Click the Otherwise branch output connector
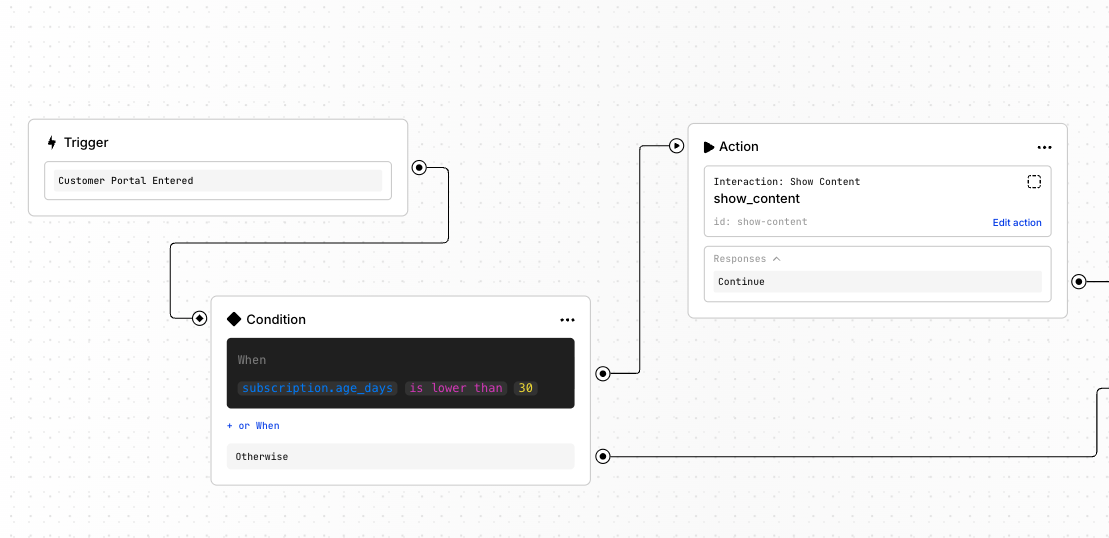 click(603, 457)
